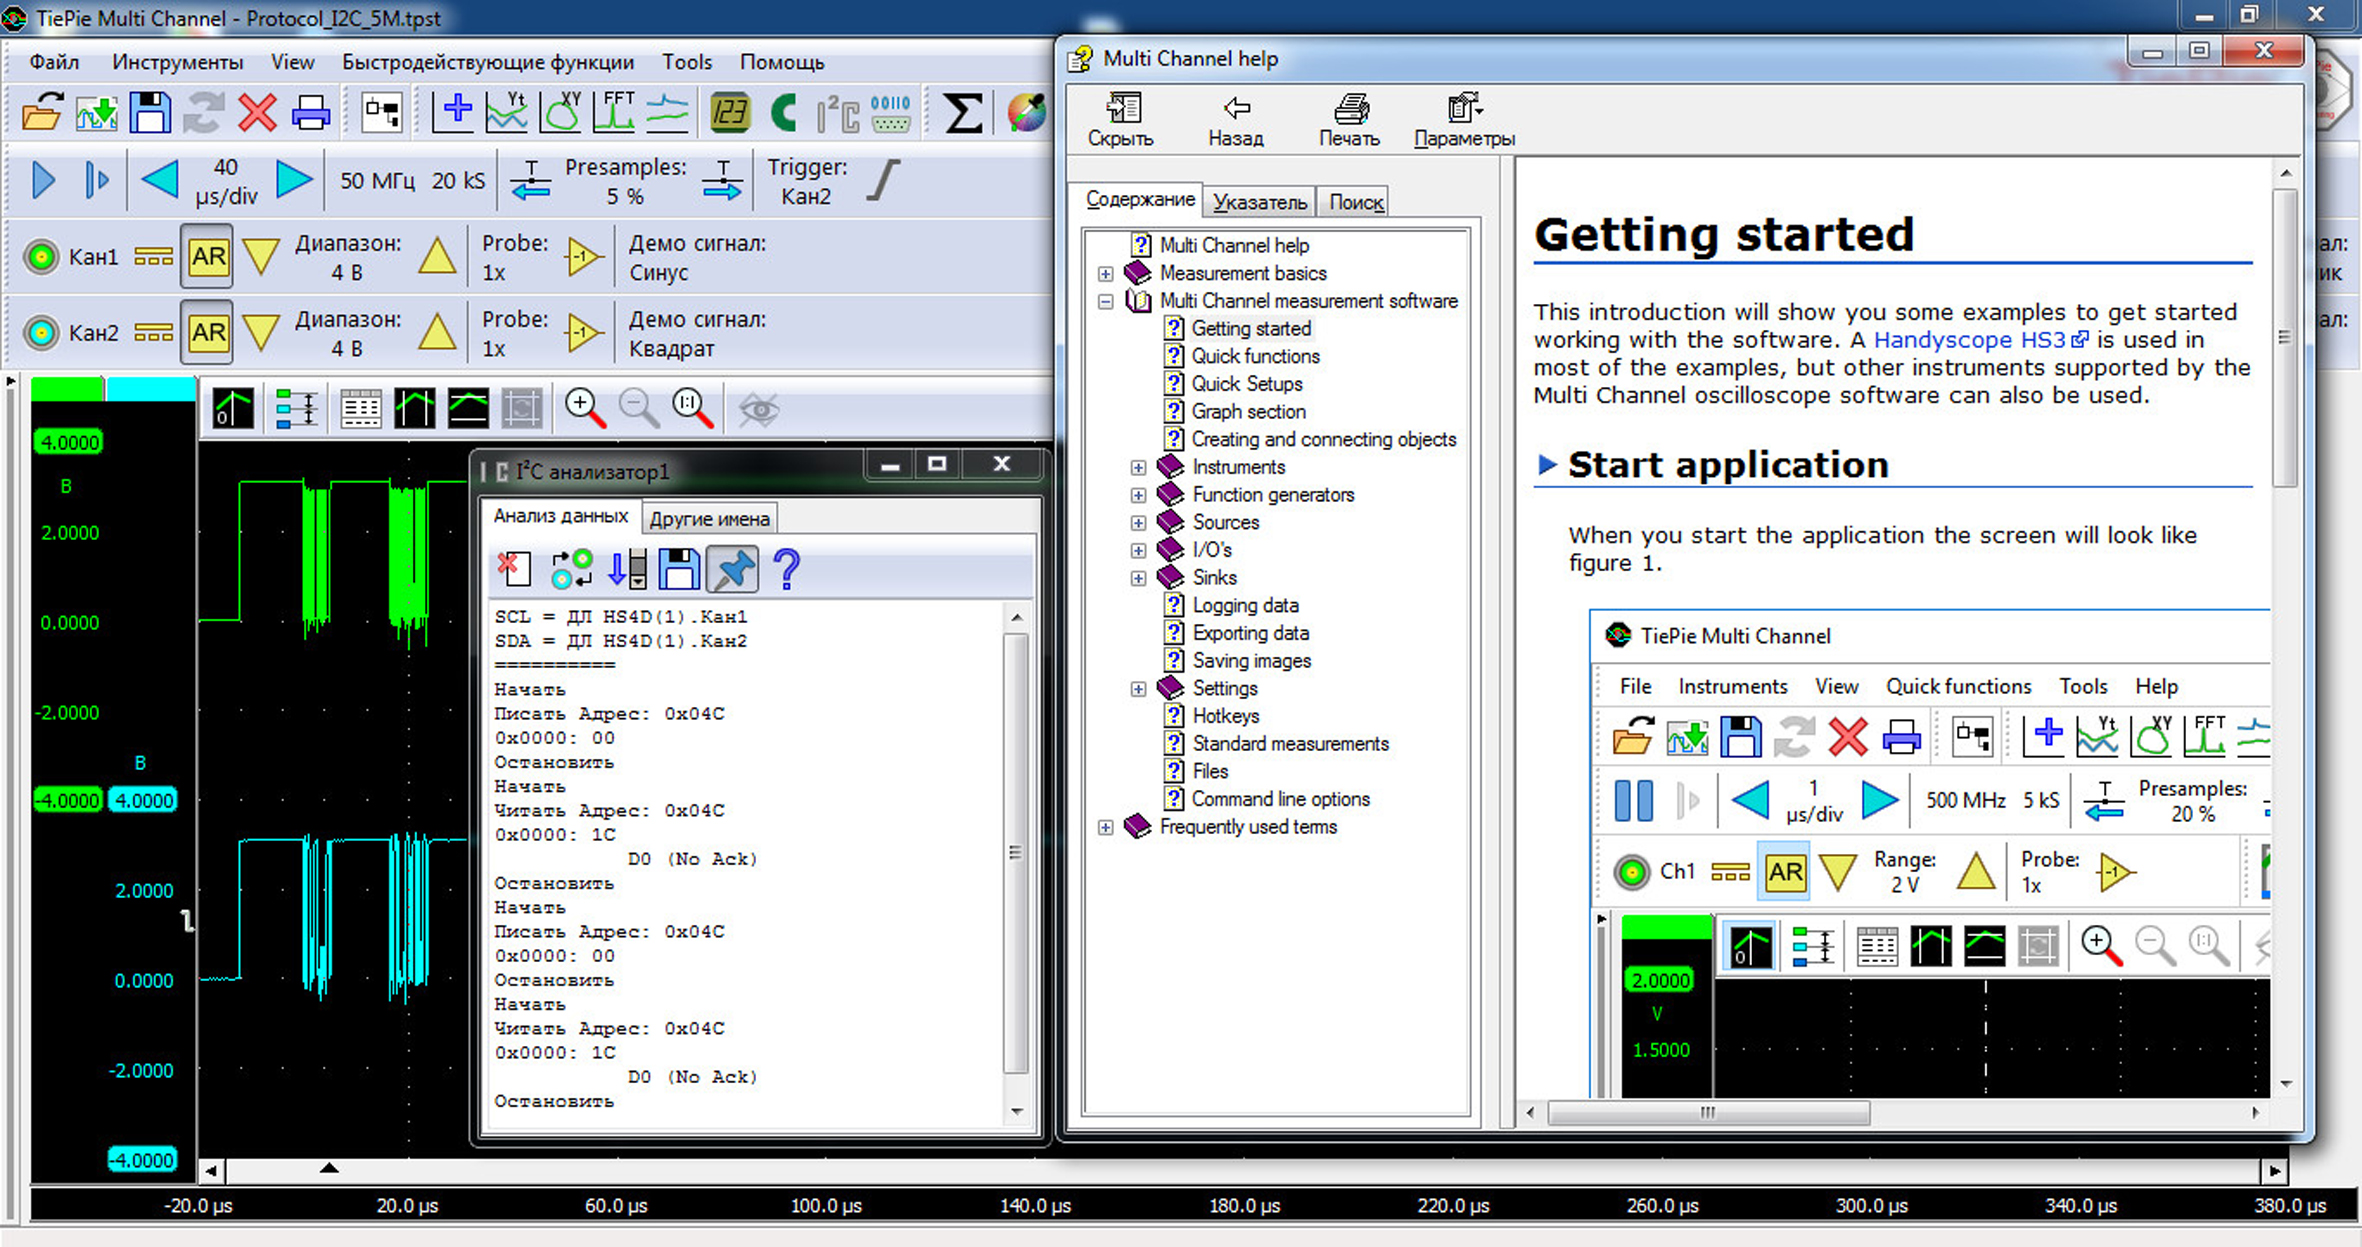Screen dimensions: 2362x1247
Task: Click the Sigma summation toolbar icon
Action: tap(962, 113)
